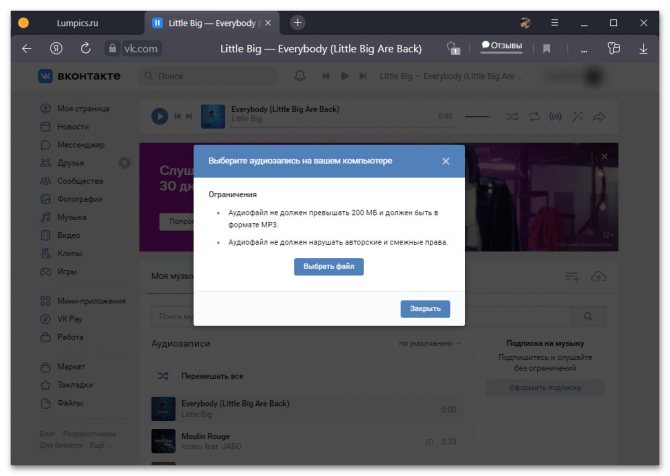
Task: Click the padlock site security icon
Action: (x=112, y=48)
